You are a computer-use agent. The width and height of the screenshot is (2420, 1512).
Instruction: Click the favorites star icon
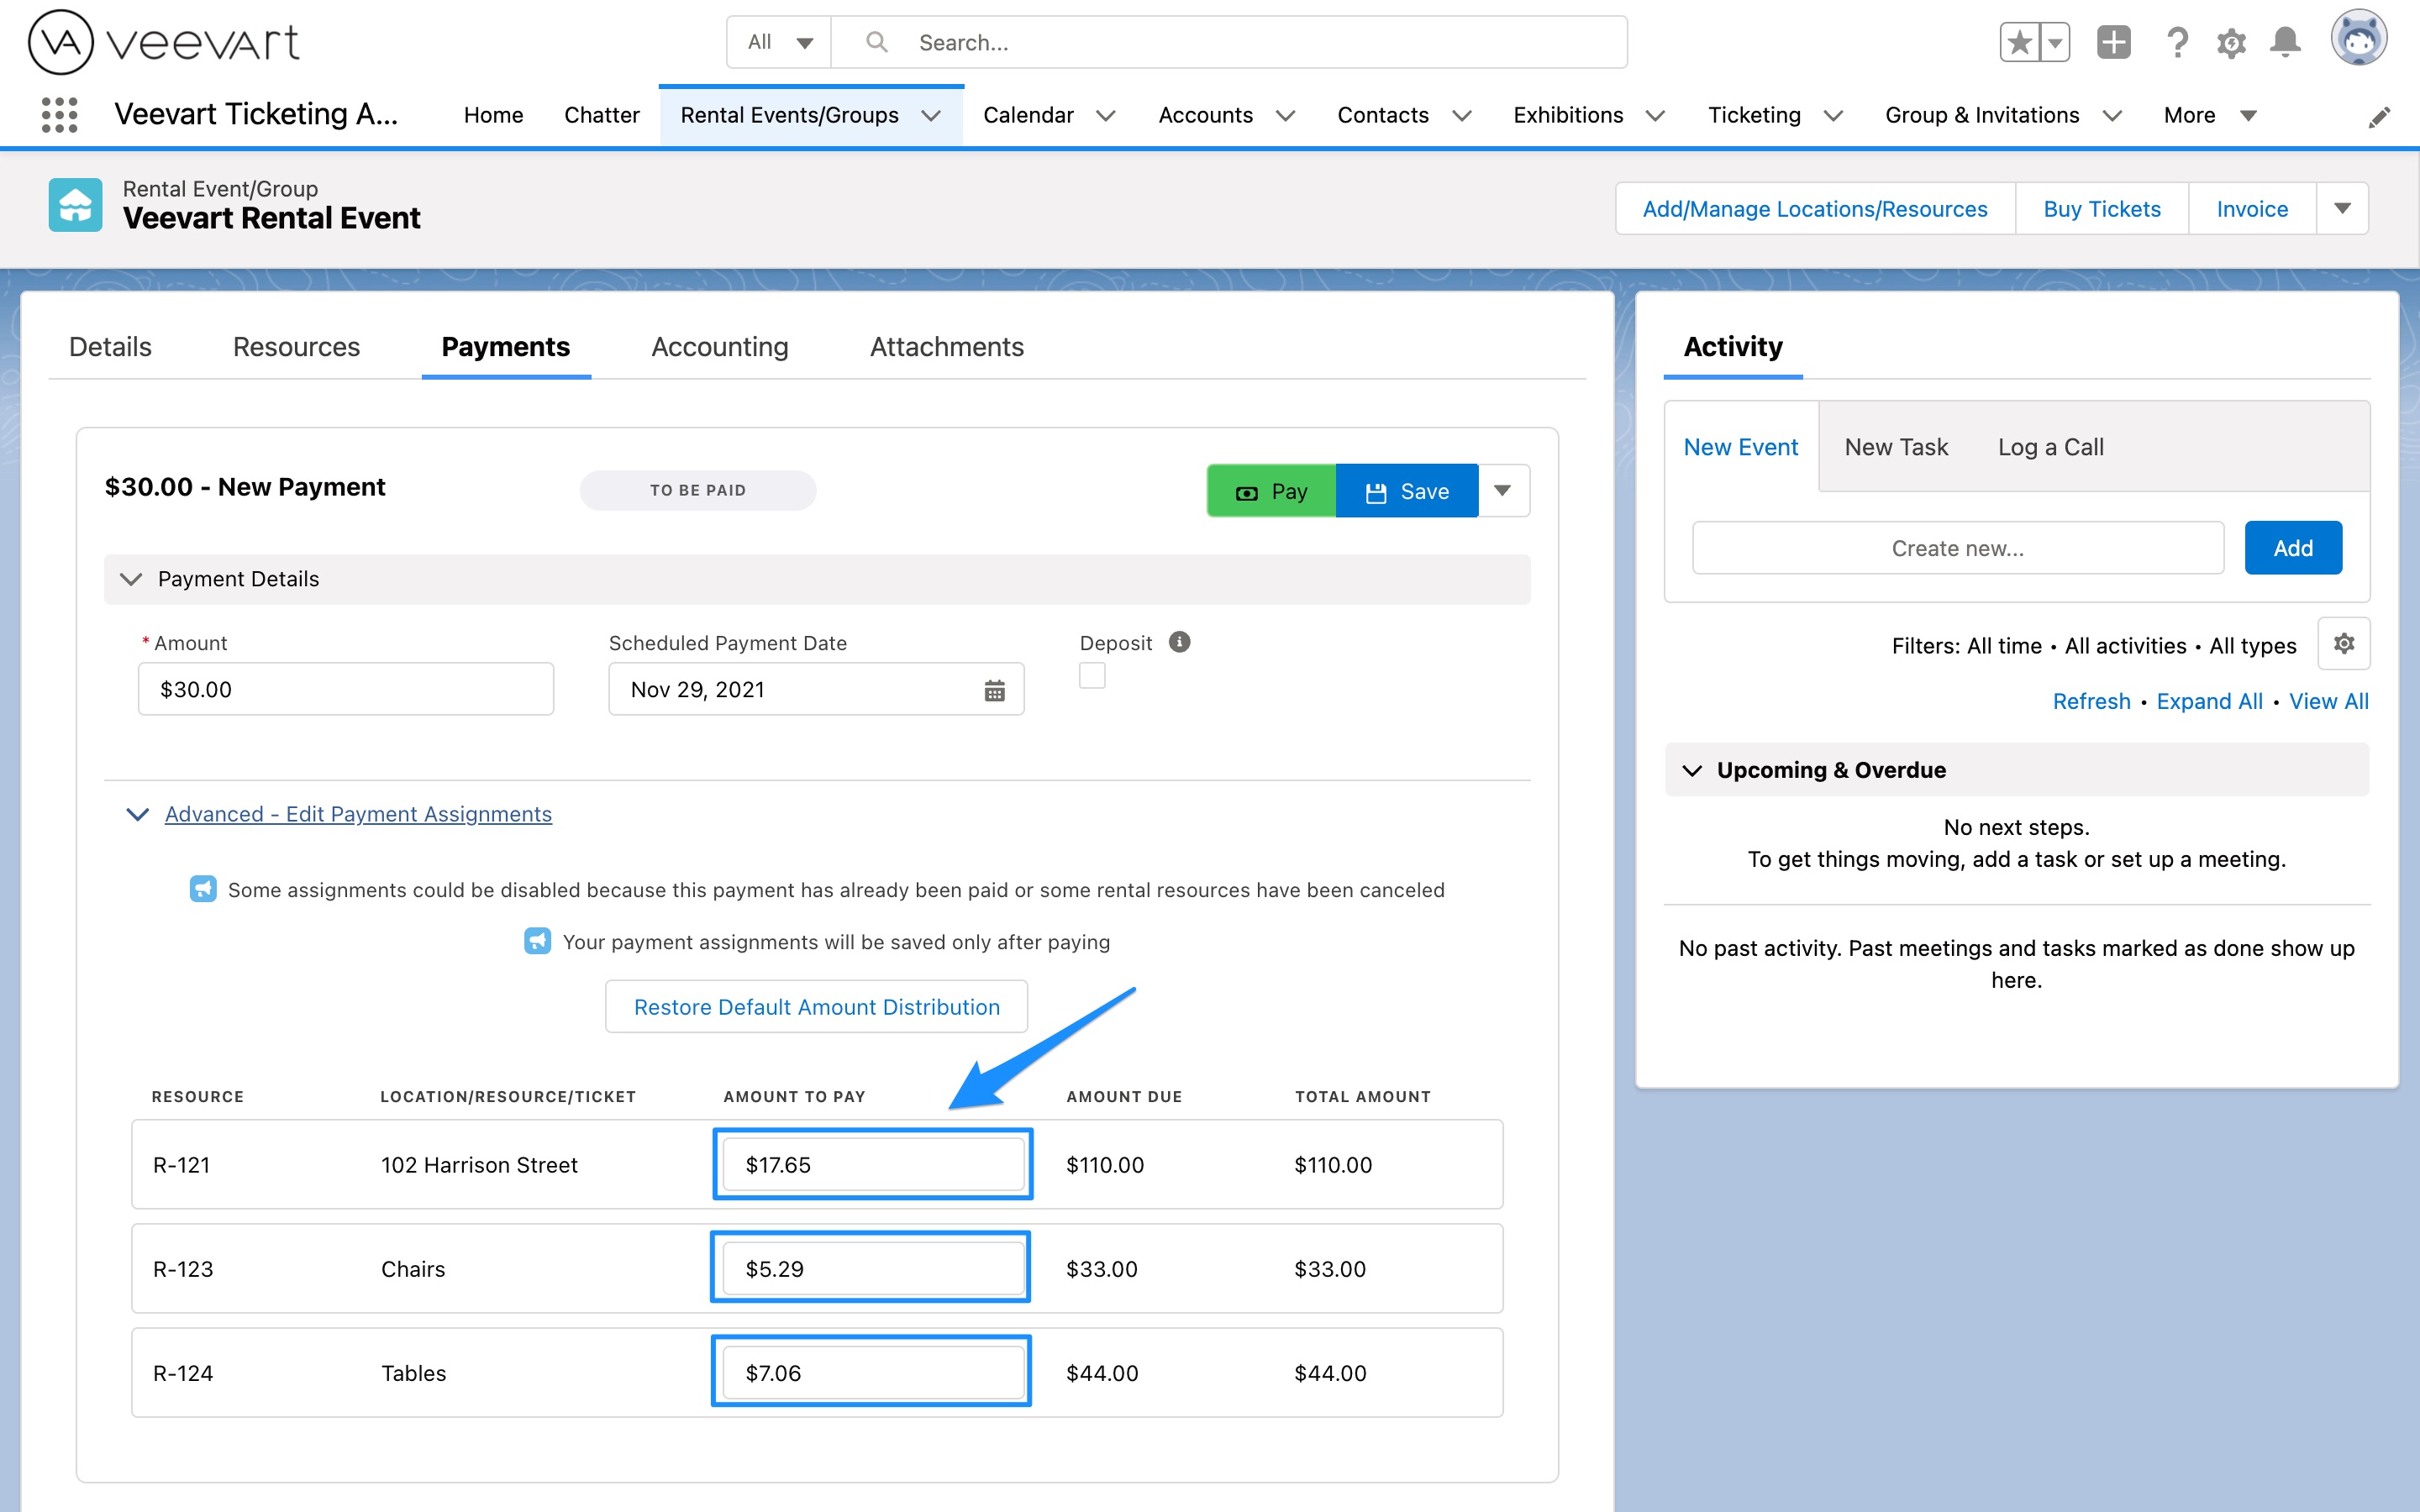click(2021, 41)
